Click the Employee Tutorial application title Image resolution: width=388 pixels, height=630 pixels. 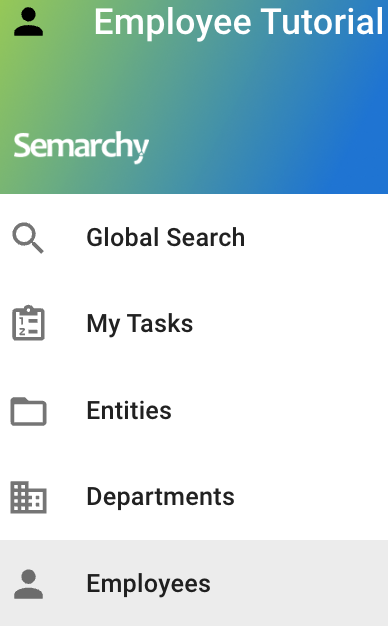(x=239, y=22)
